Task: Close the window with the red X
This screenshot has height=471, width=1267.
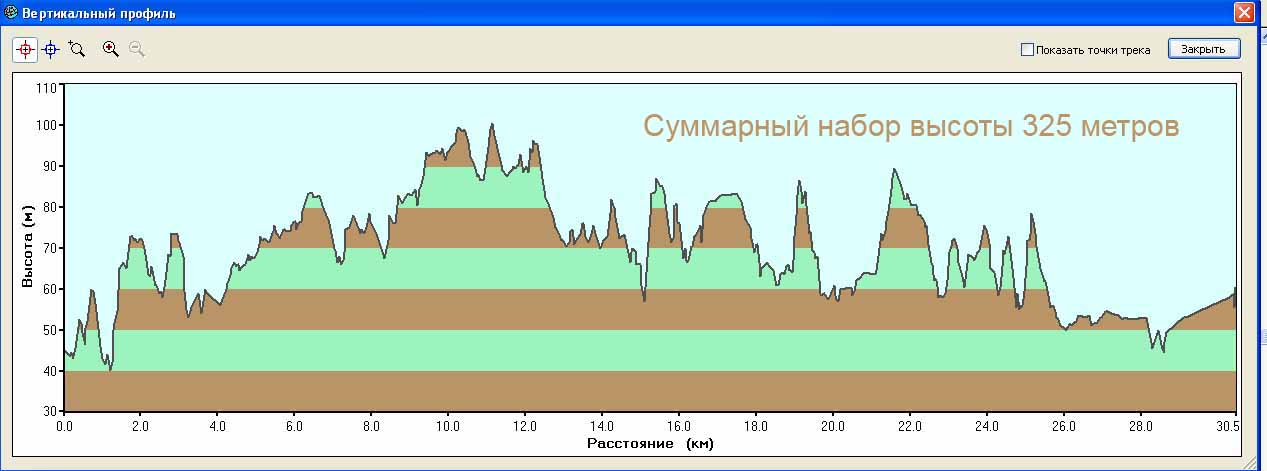Action: click(1244, 13)
